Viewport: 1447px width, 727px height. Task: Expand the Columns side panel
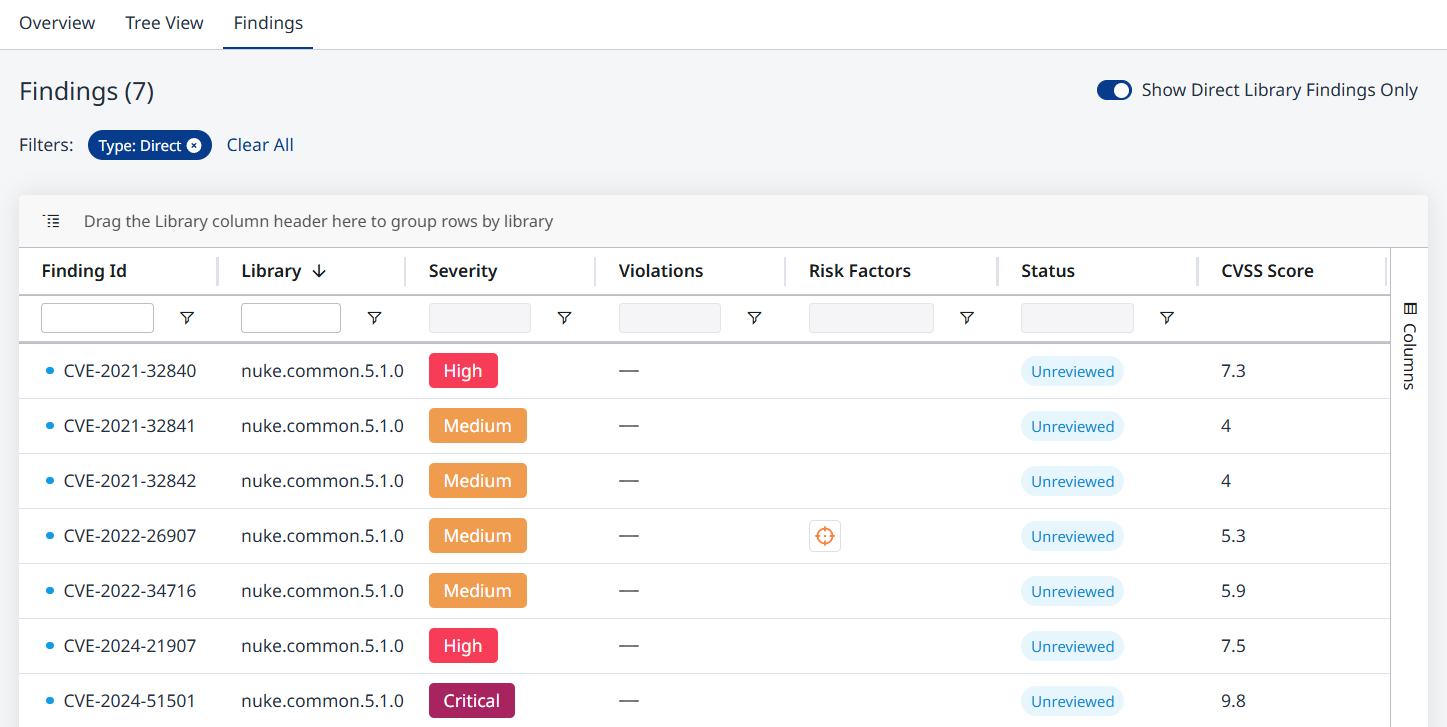pyautogui.click(x=1409, y=345)
